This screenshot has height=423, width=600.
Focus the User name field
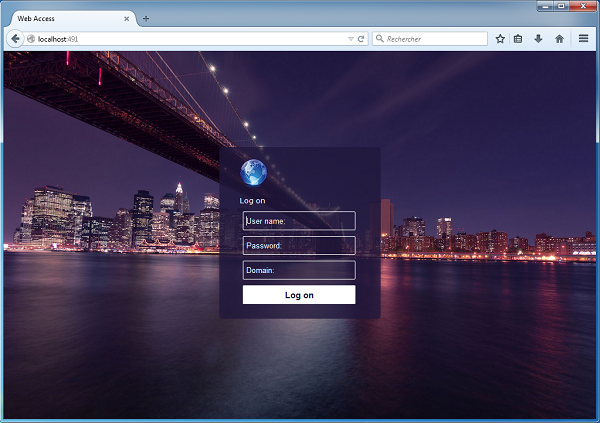(x=299, y=221)
